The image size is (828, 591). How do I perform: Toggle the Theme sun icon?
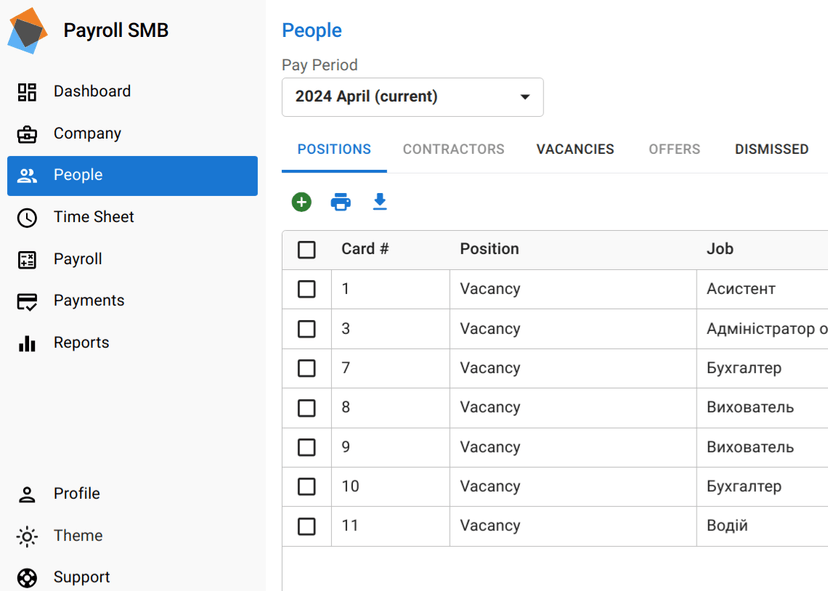point(28,536)
